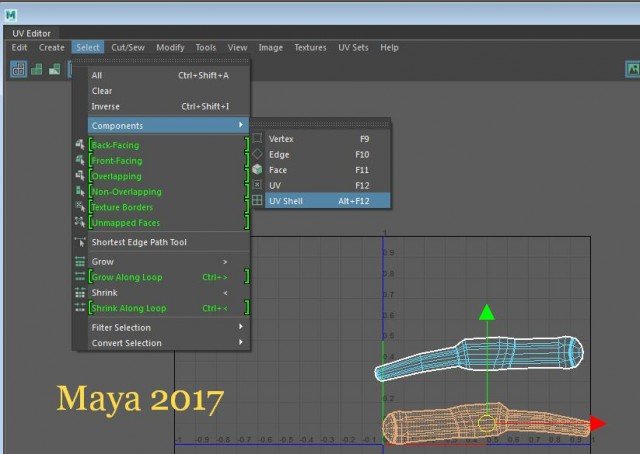The height and width of the screenshot is (454, 640).
Task: Click red horizontal manipulator arrow
Action: 598,424
